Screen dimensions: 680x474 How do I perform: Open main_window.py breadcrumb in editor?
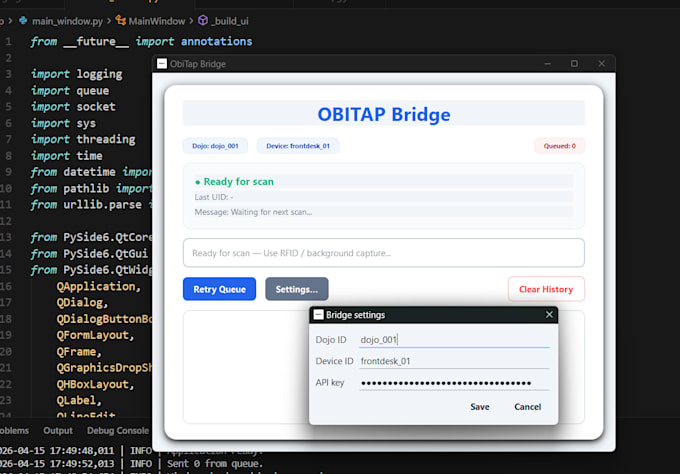coord(67,21)
